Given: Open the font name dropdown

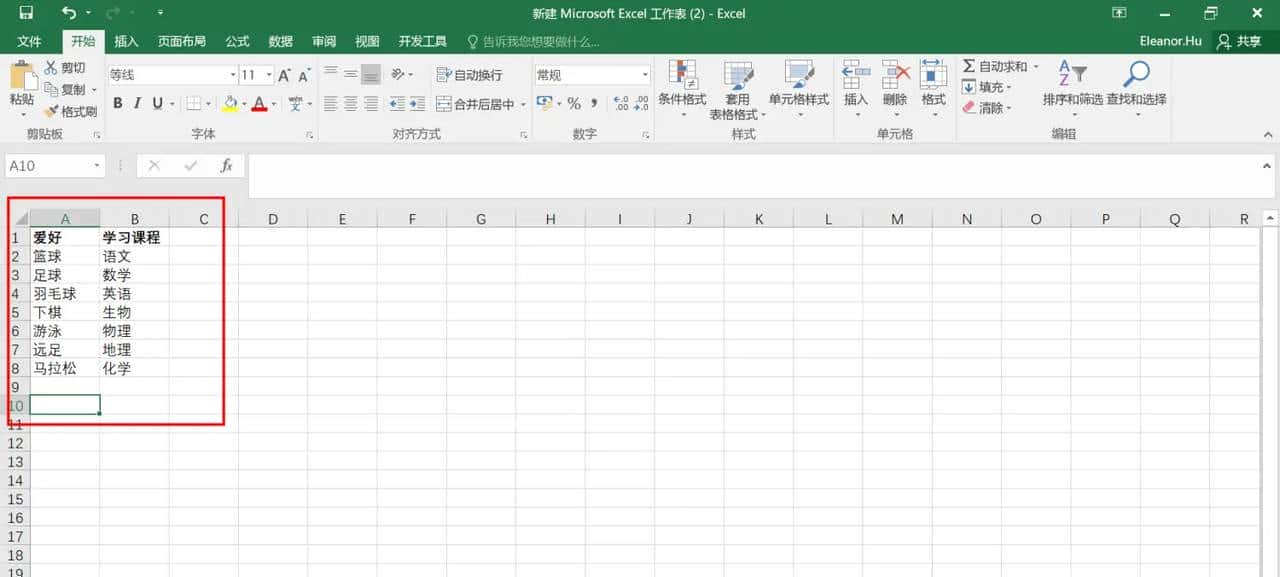Looking at the screenshot, I should coord(232,73).
